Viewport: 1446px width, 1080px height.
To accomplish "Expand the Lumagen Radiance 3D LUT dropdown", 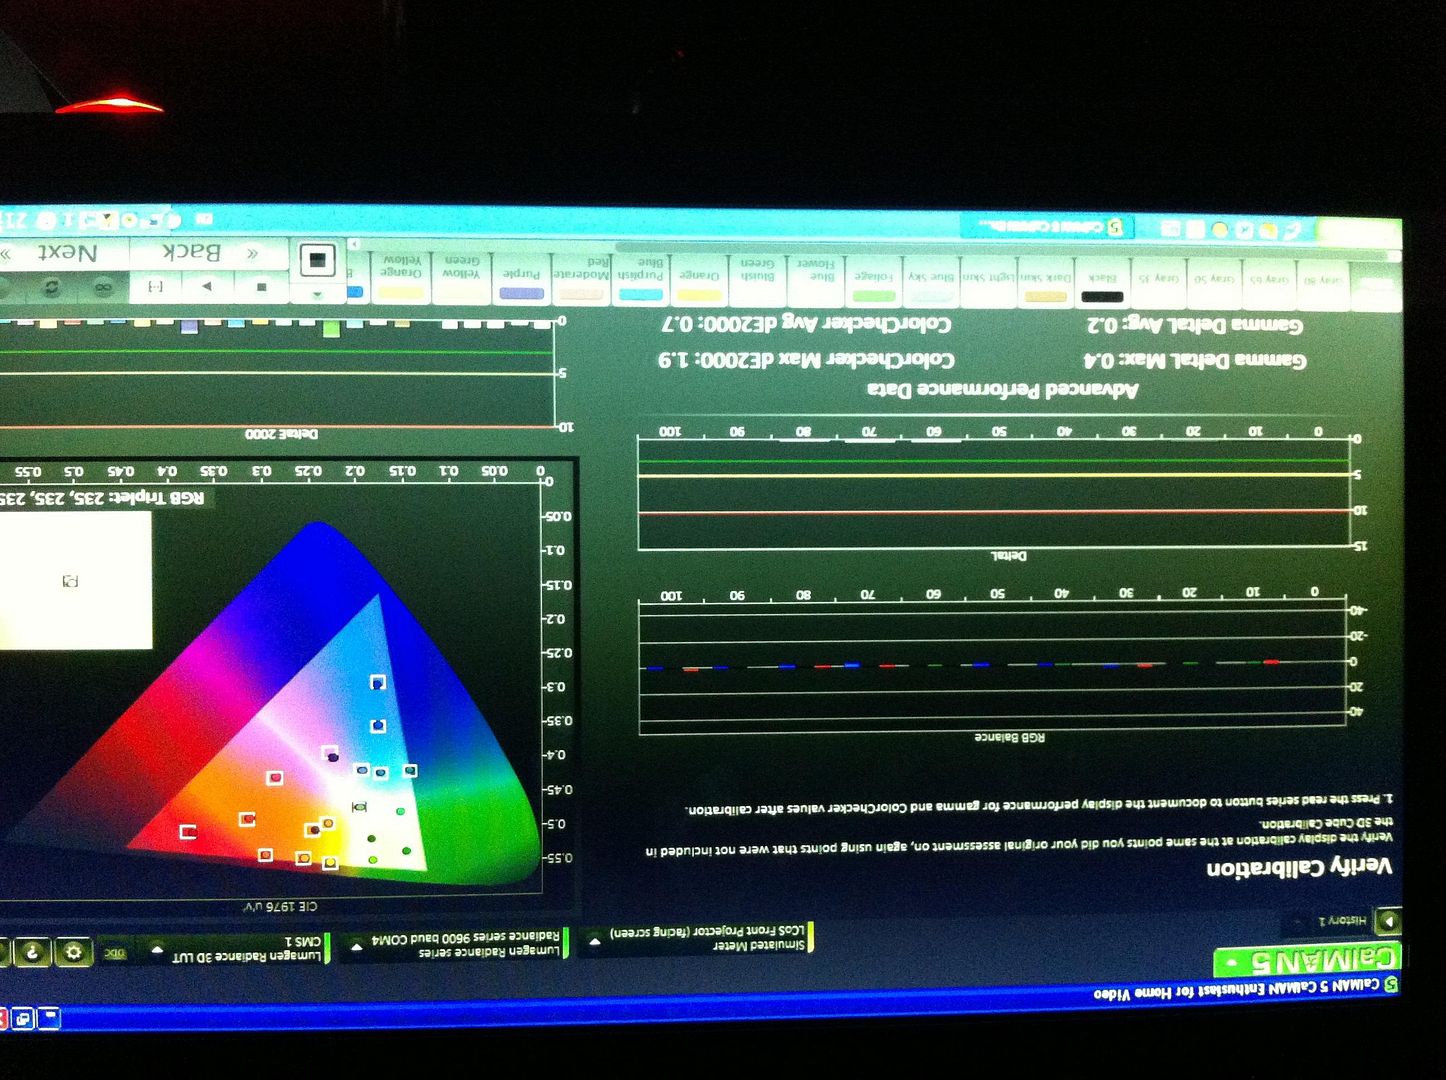I will 157,950.
